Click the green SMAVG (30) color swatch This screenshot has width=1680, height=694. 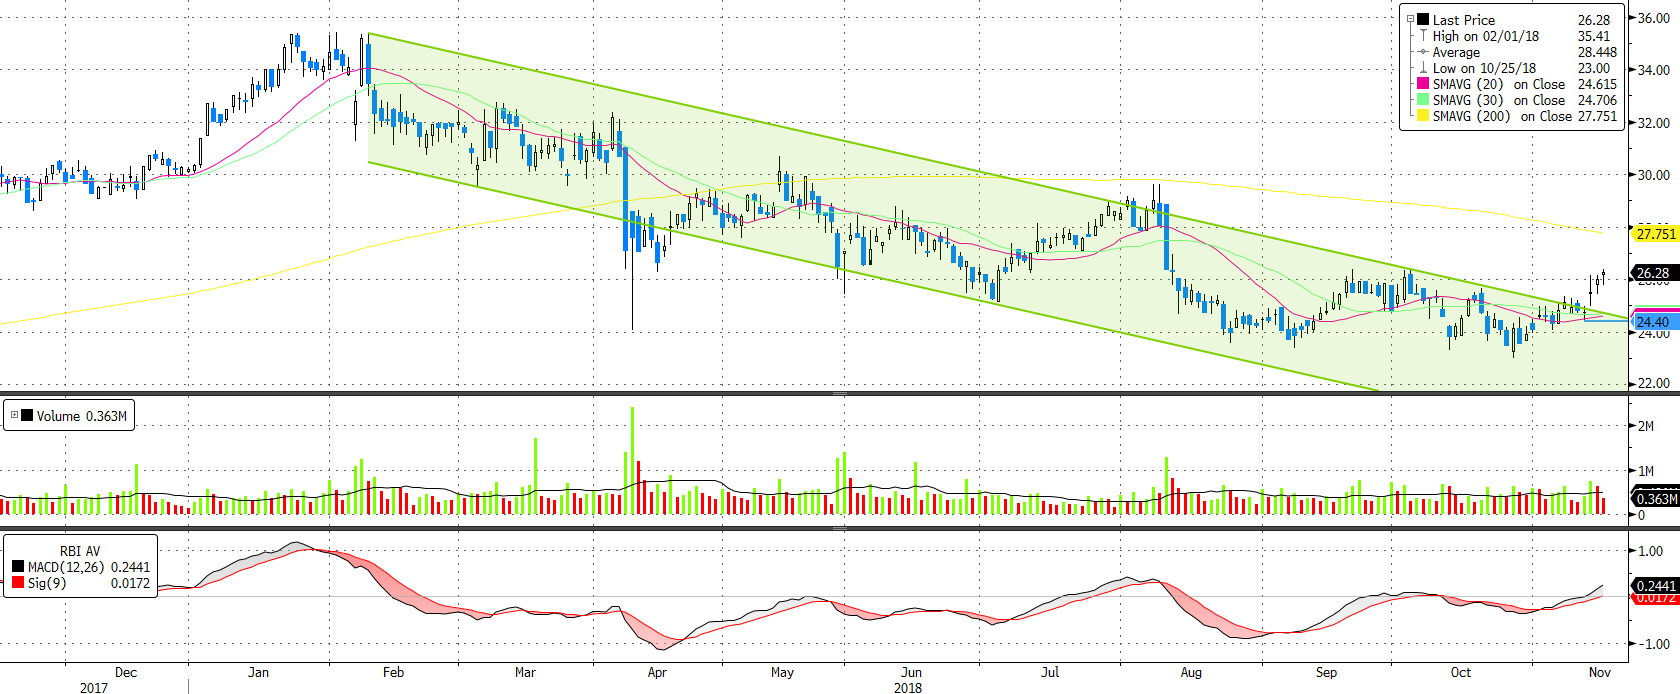point(1423,100)
